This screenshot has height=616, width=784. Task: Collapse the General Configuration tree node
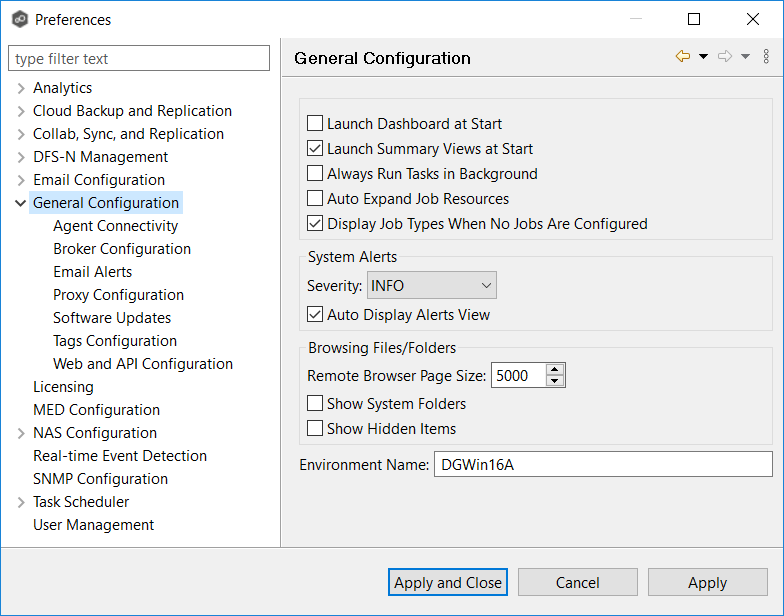pyautogui.click(x=20, y=203)
